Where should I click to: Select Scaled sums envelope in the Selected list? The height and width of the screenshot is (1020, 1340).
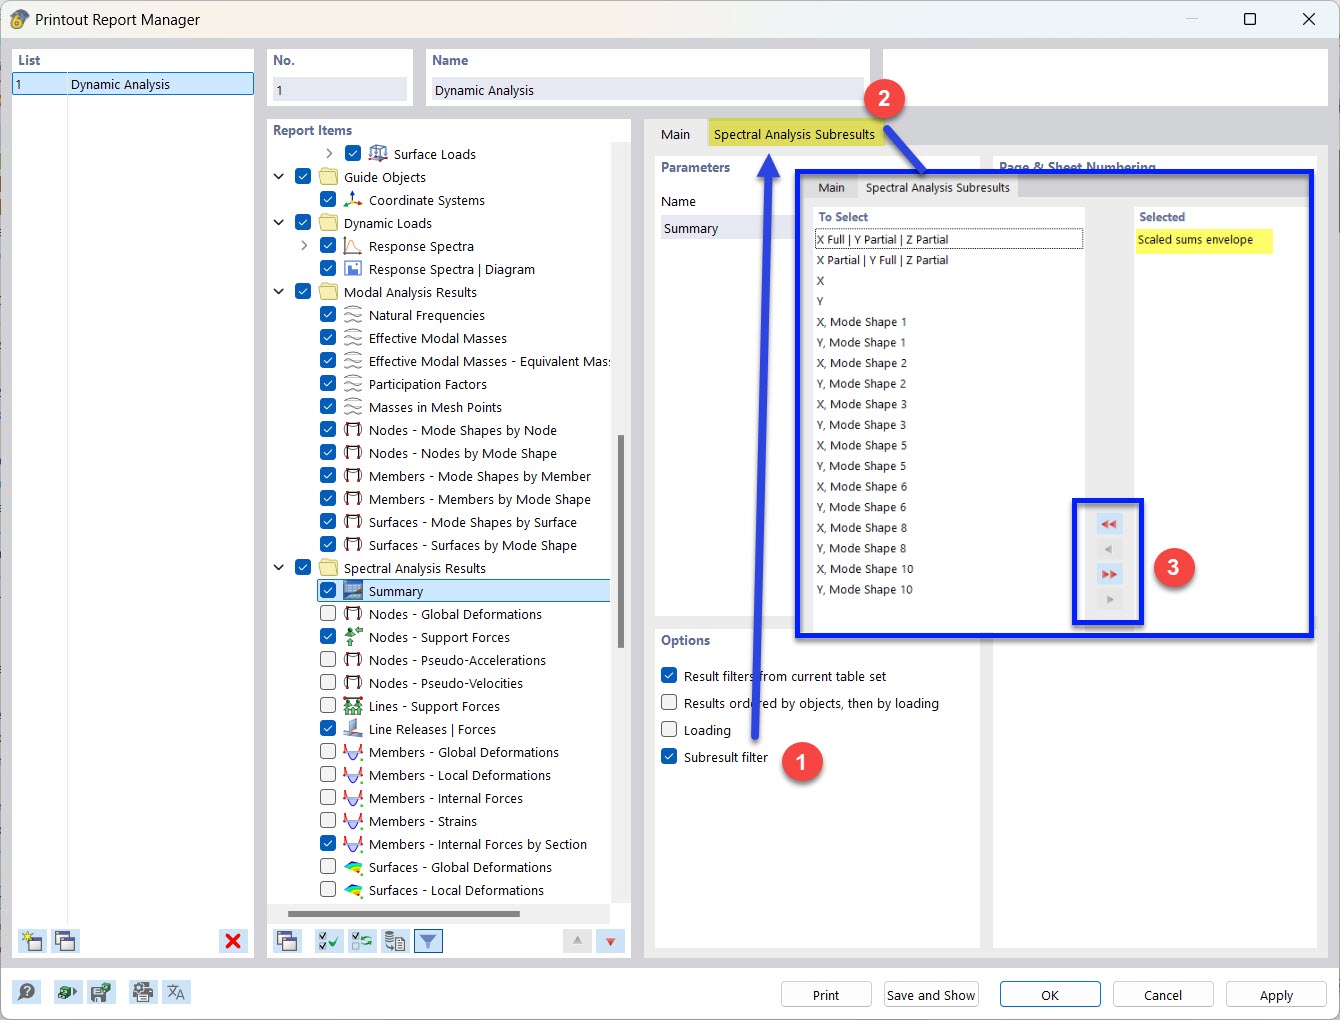click(1203, 240)
